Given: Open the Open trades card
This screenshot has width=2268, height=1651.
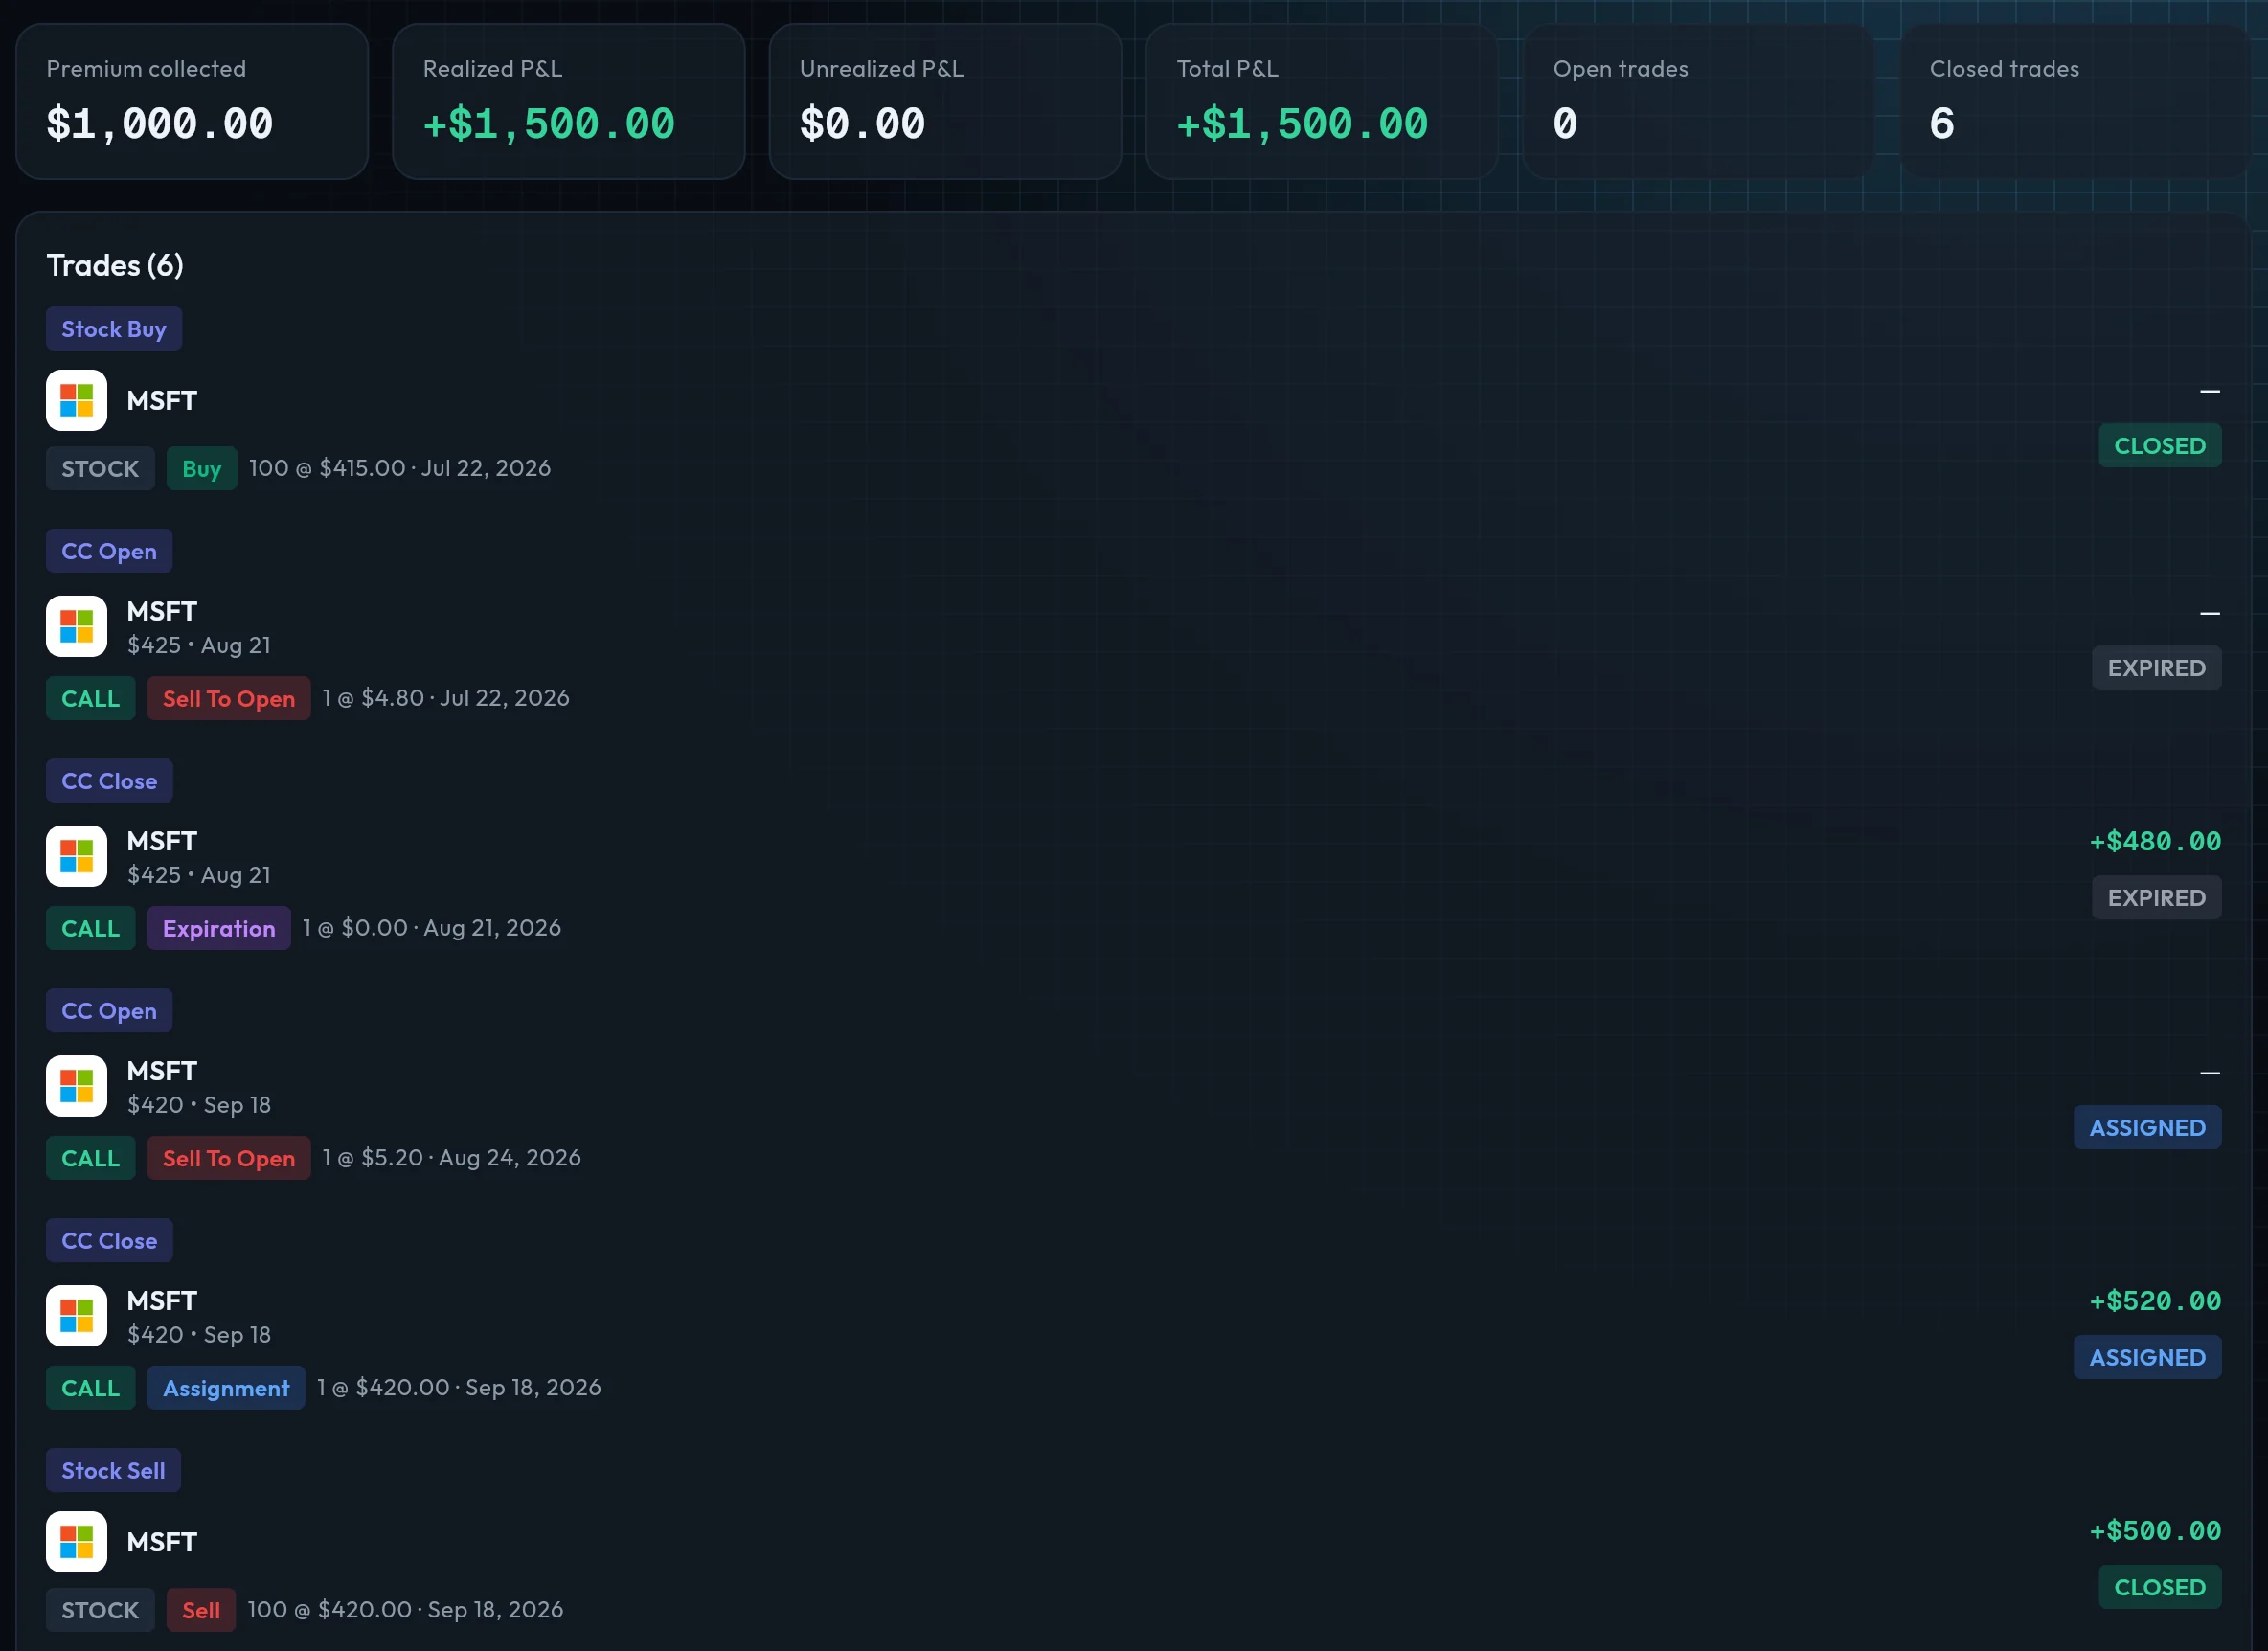Looking at the screenshot, I should click(1699, 102).
